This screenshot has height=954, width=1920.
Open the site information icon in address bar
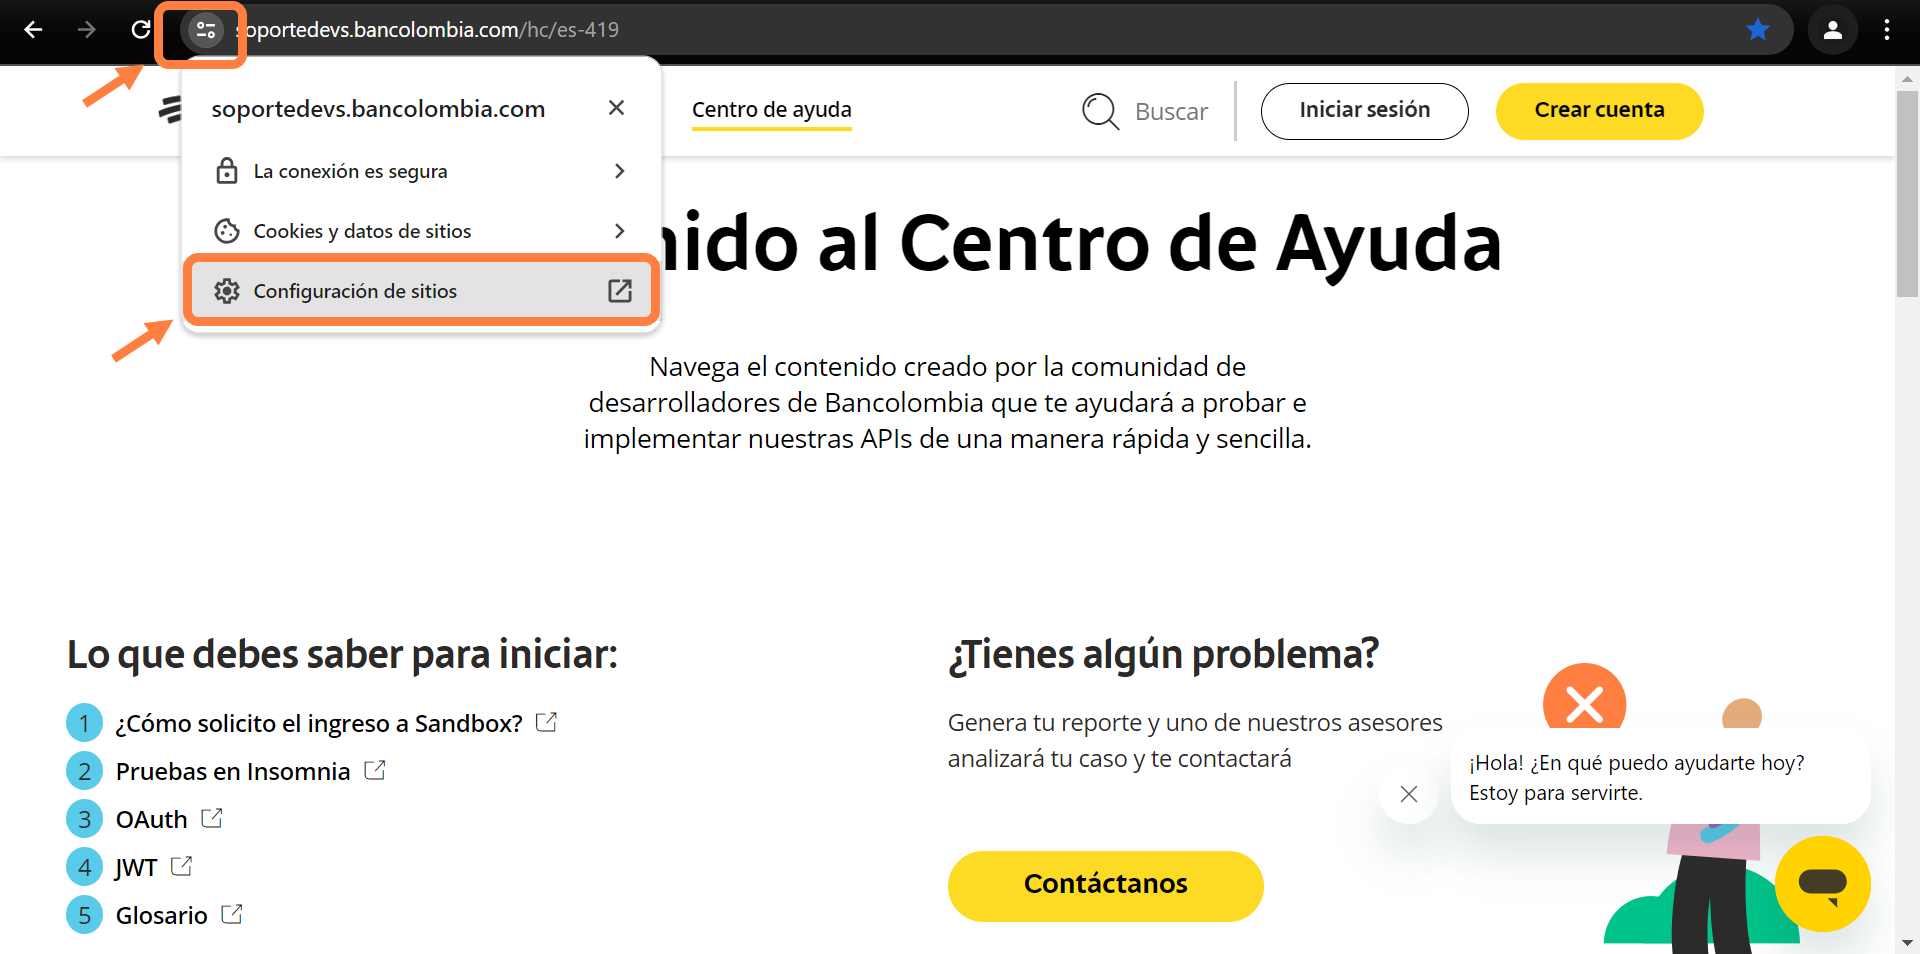point(206,30)
